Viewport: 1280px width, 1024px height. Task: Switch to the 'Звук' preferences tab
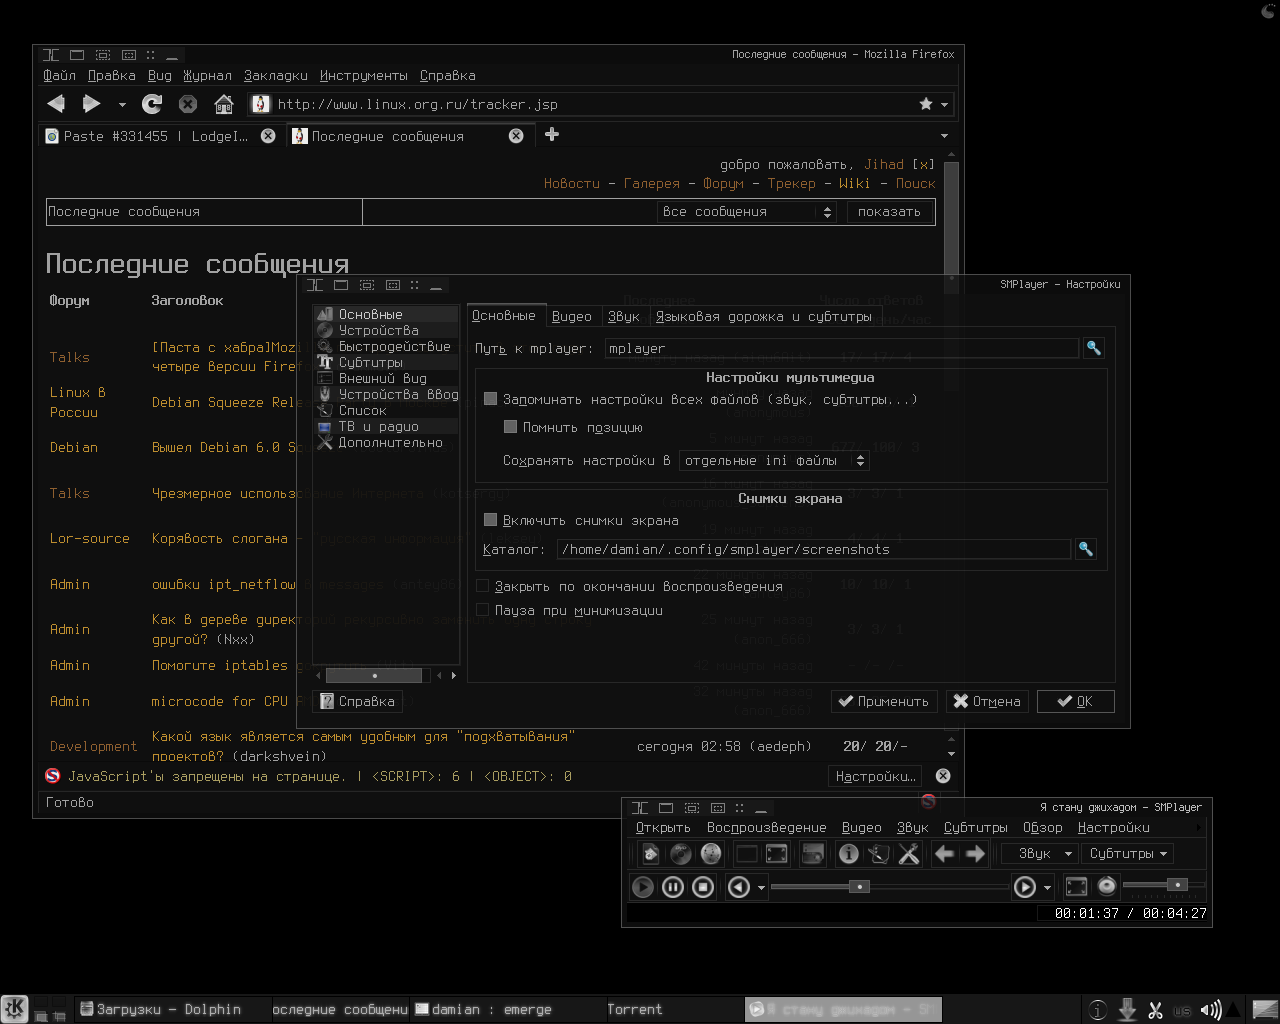[x=624, y=316]
